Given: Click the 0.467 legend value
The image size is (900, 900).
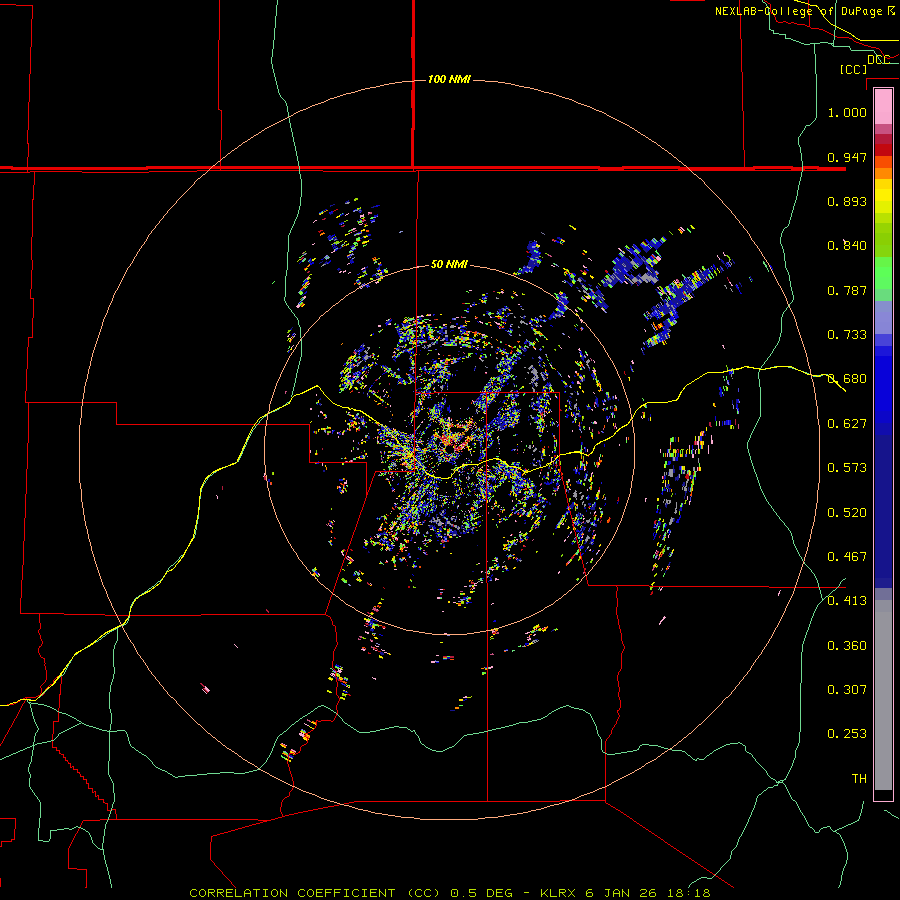Looking at the screenshot, I should tap(847, 557).
